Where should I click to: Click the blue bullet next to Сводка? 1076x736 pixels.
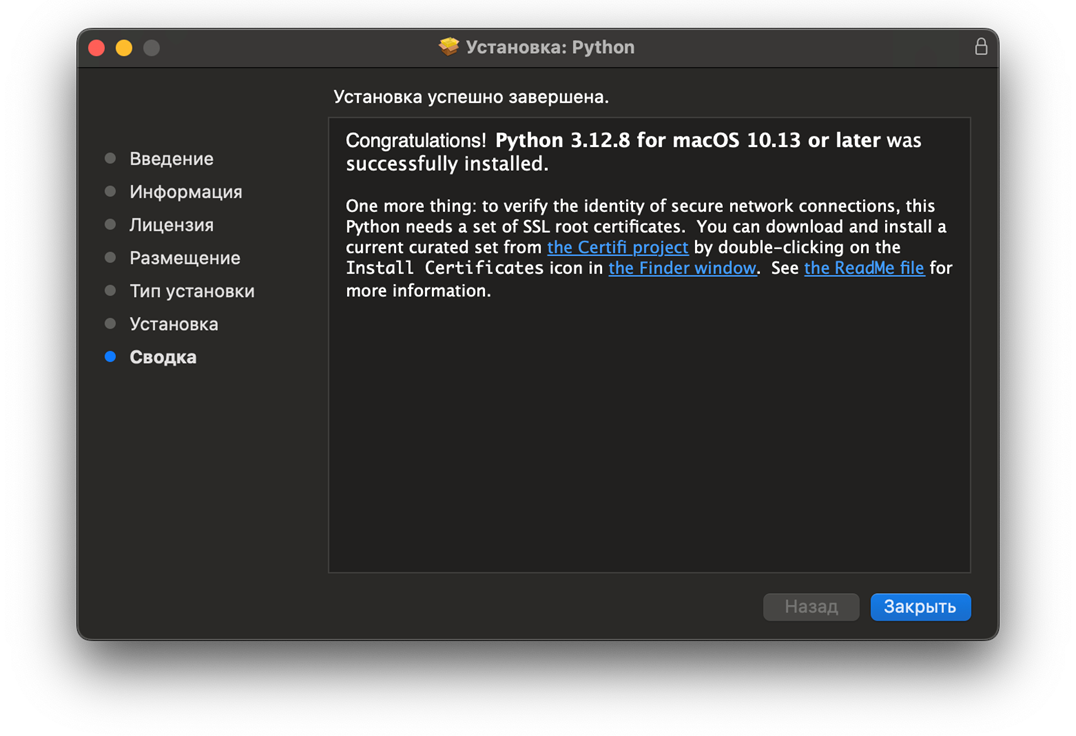[110, 357]
